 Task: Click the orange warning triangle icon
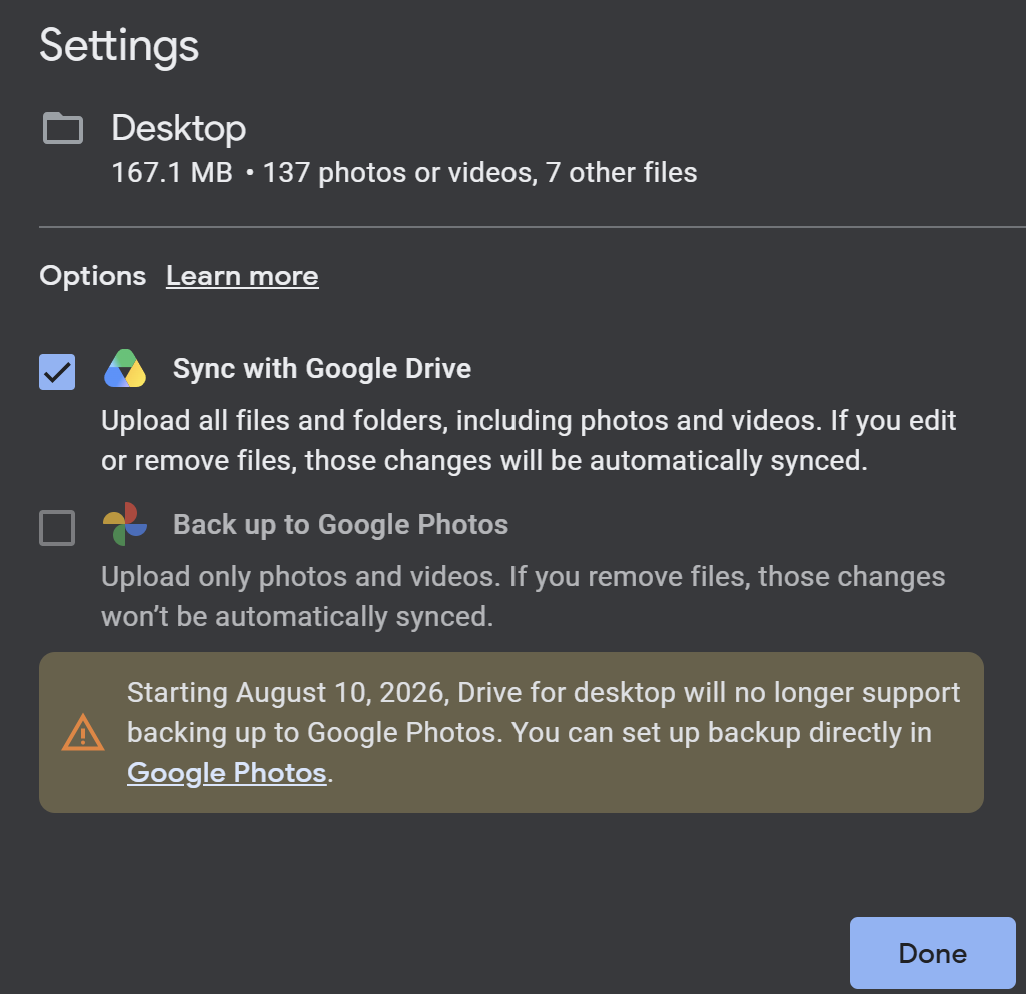coord(82,733)
